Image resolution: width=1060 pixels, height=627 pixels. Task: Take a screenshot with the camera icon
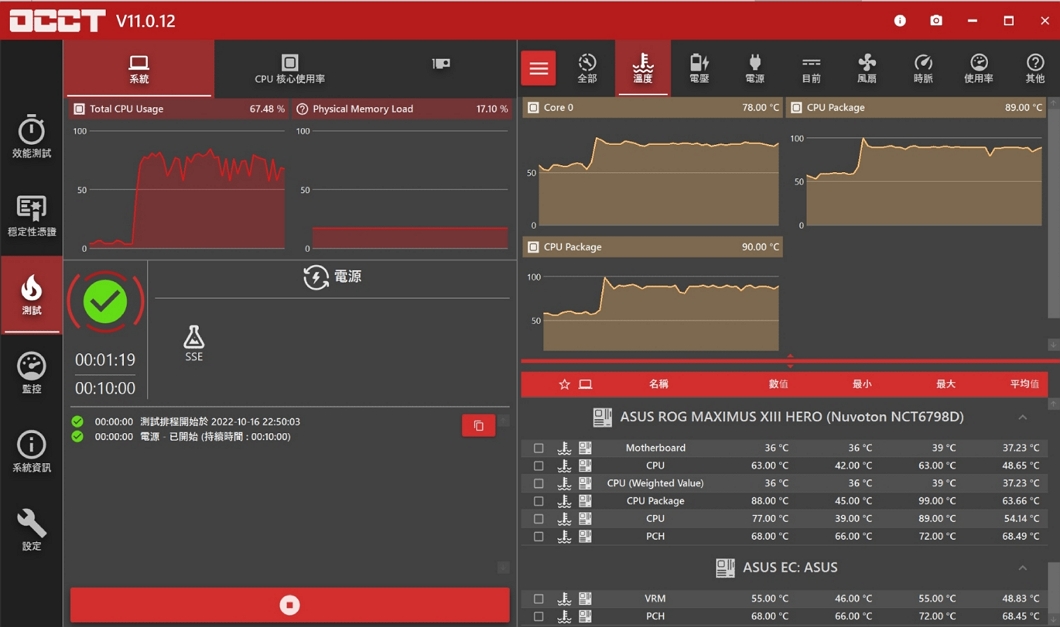click(x=936, y=21)
